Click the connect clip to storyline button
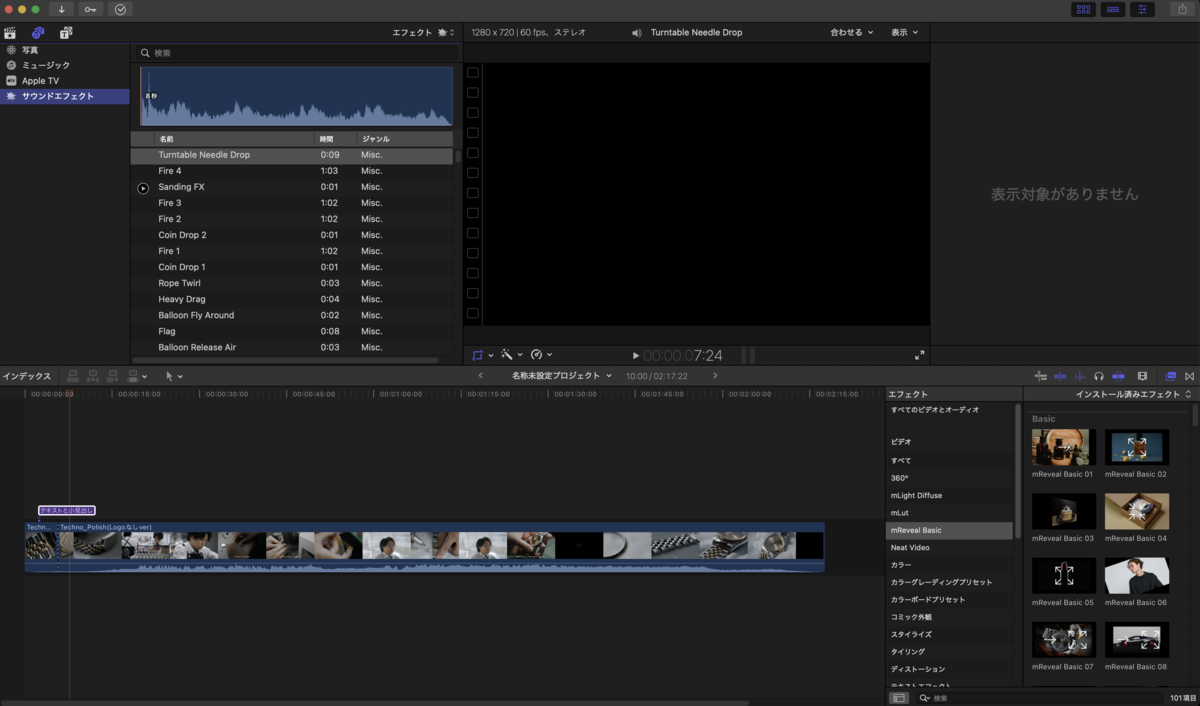 pyautogui.click(x=72, y=376)
